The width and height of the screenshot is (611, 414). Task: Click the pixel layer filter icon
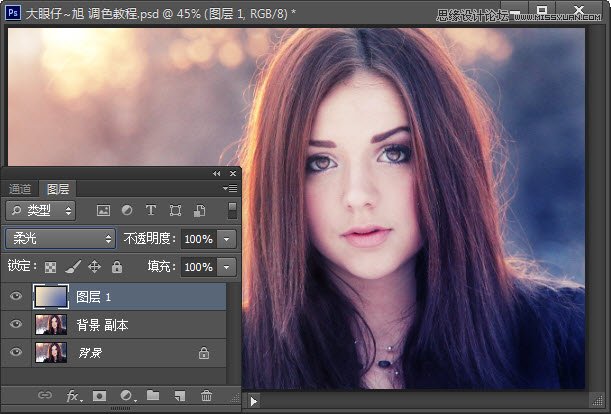click(102, 211)
